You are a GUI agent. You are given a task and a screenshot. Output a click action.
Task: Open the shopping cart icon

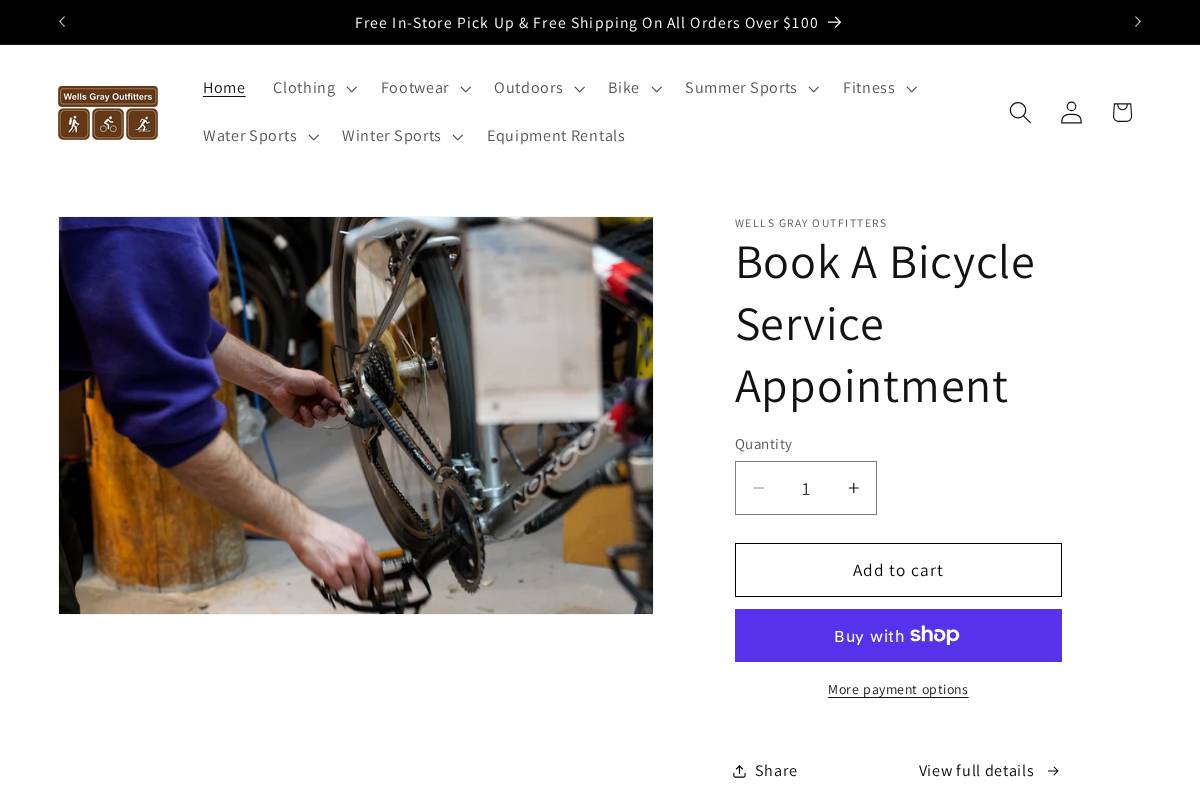point(1122,112)
